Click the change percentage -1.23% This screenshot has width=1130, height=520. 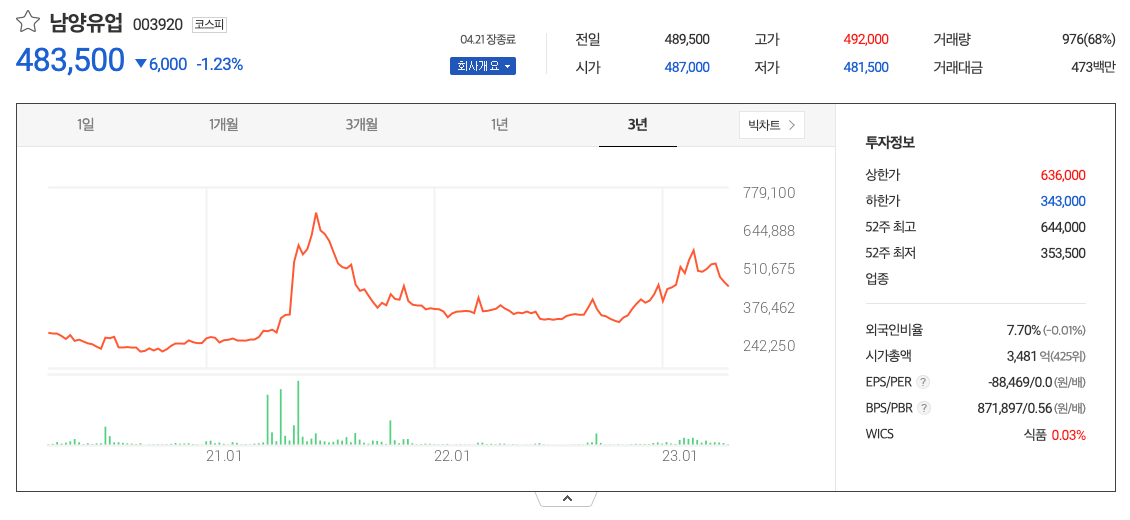tap(219, 64)
